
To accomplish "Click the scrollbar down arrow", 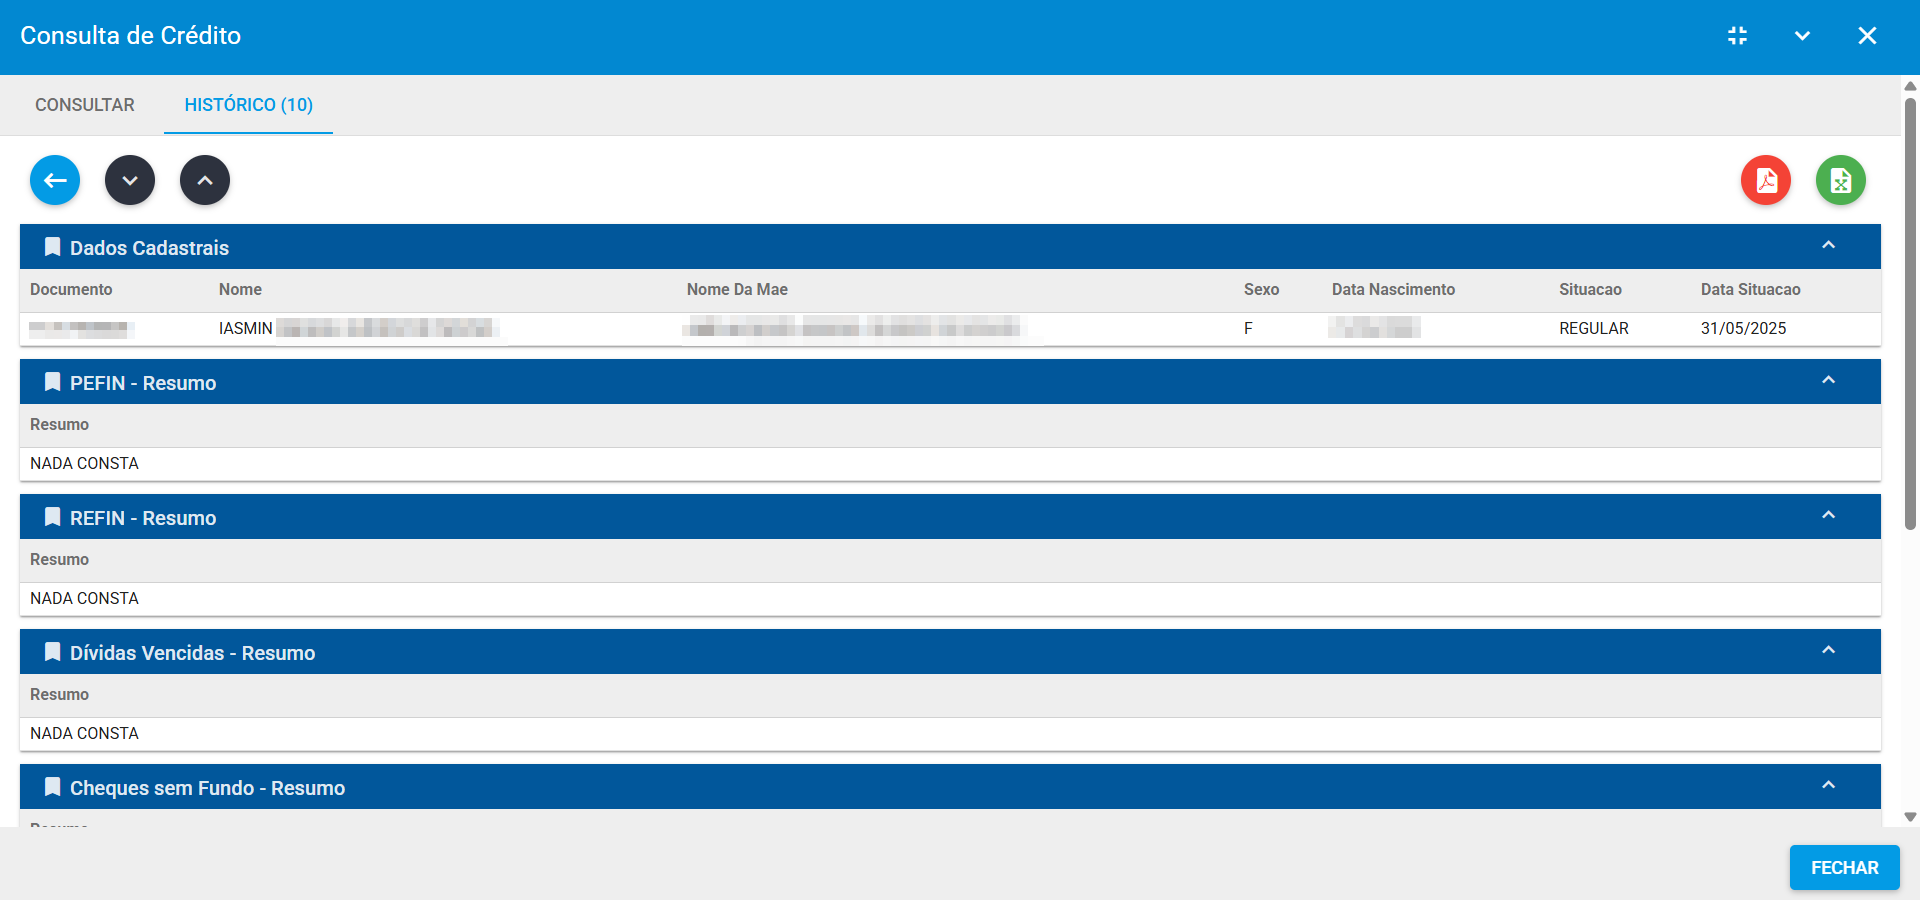I will [x=1910, y=817].
